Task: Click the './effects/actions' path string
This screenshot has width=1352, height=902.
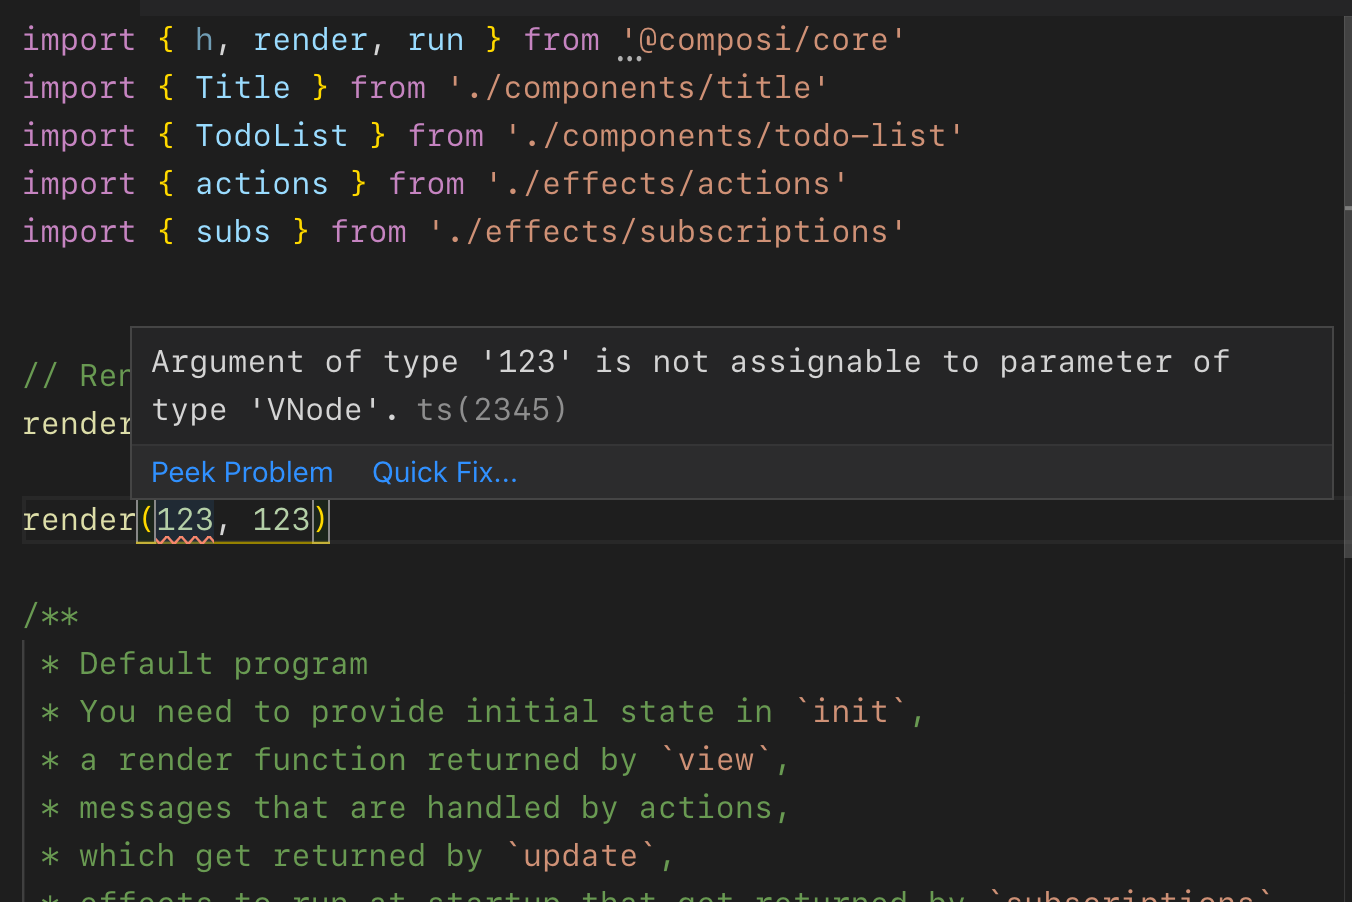Action: coord(667,184)
